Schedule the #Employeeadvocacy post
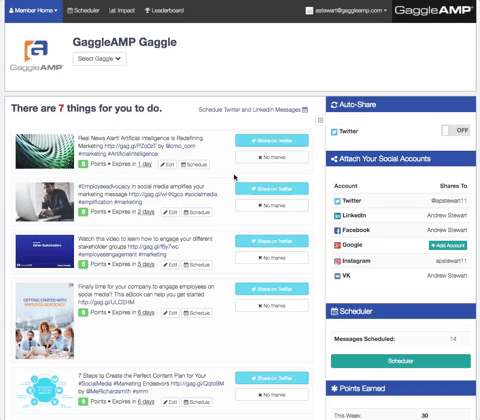The width and height of the screenshot is (480, 420). [x=197, y=212]
